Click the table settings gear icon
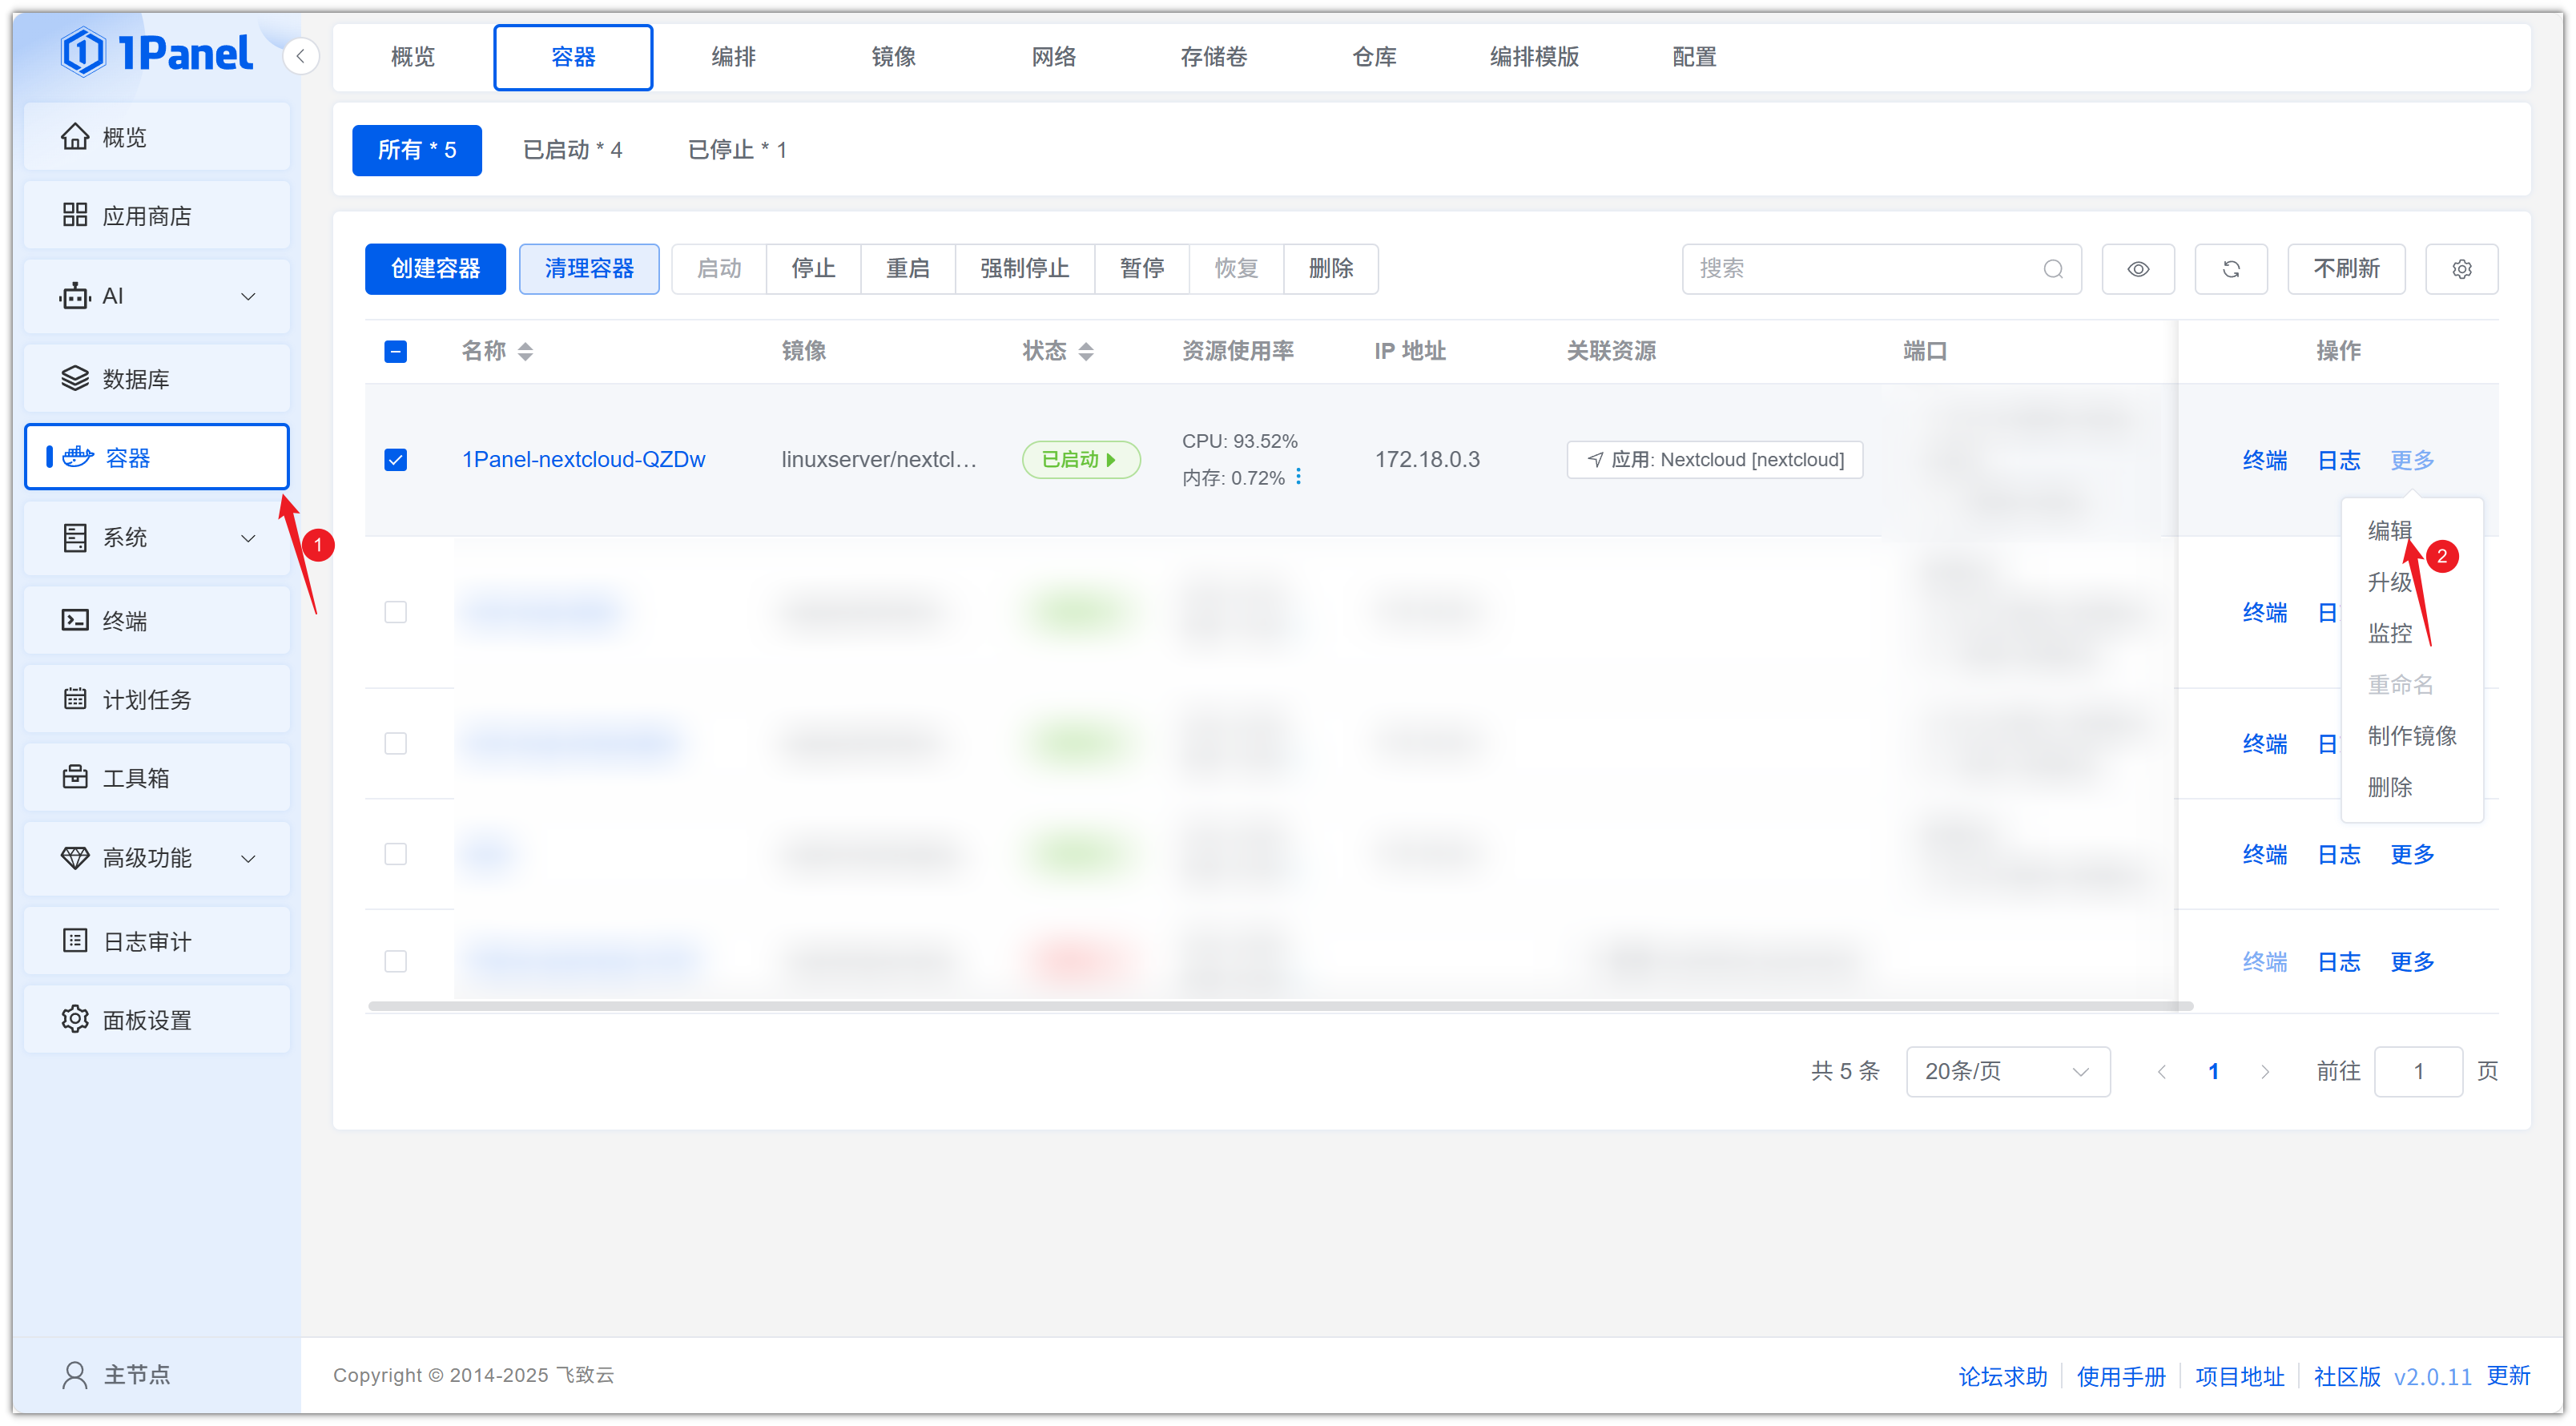The height and width of the screenshot is (1426, 2576). pyautogui.click(x=2461, y=269)
